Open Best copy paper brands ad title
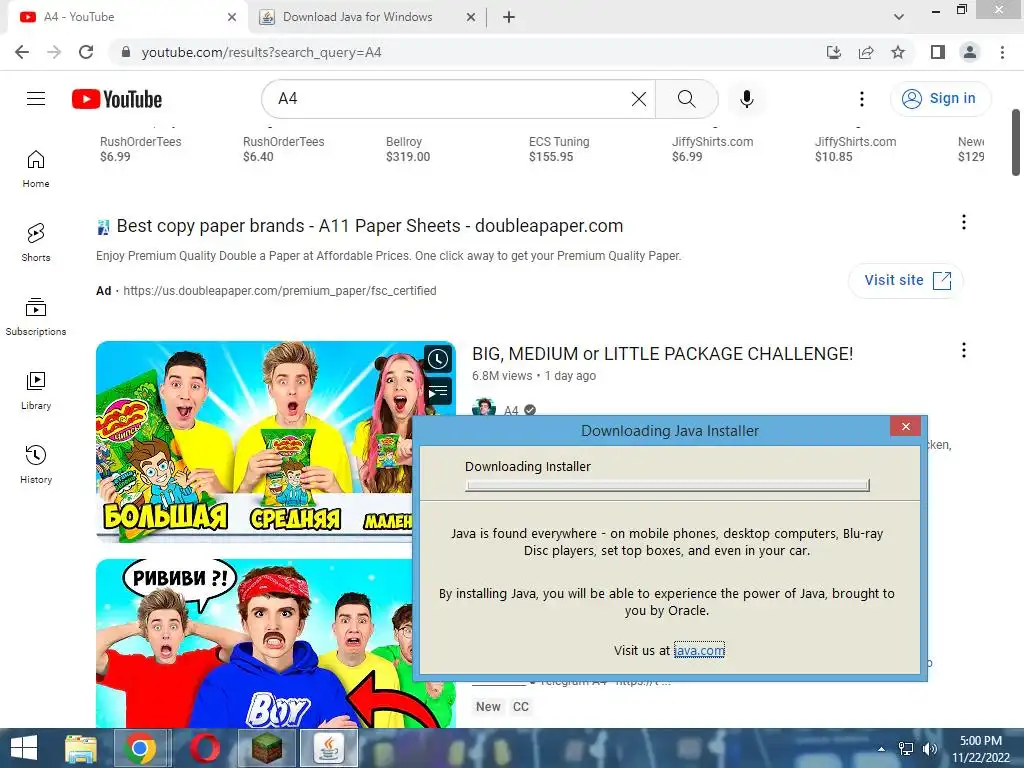1024x768 pixels. [370, 226]
